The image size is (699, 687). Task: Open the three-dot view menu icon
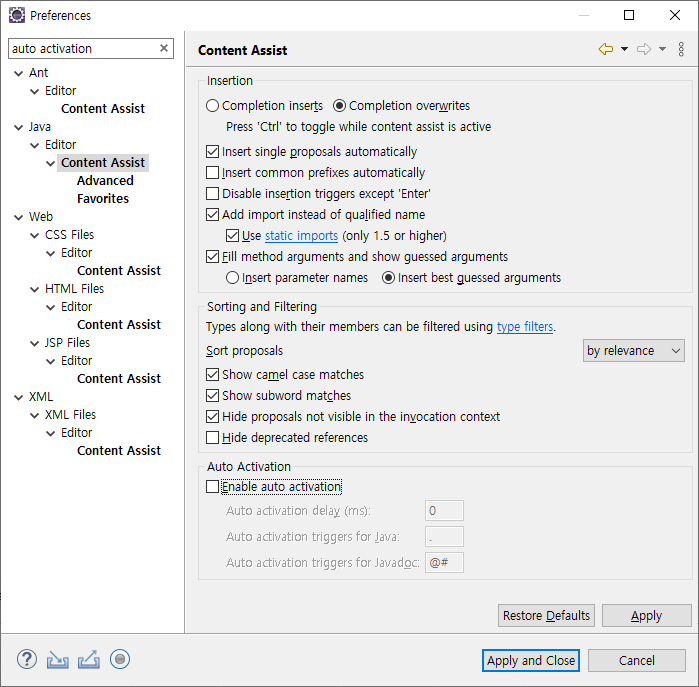click(x=681, y=49)
